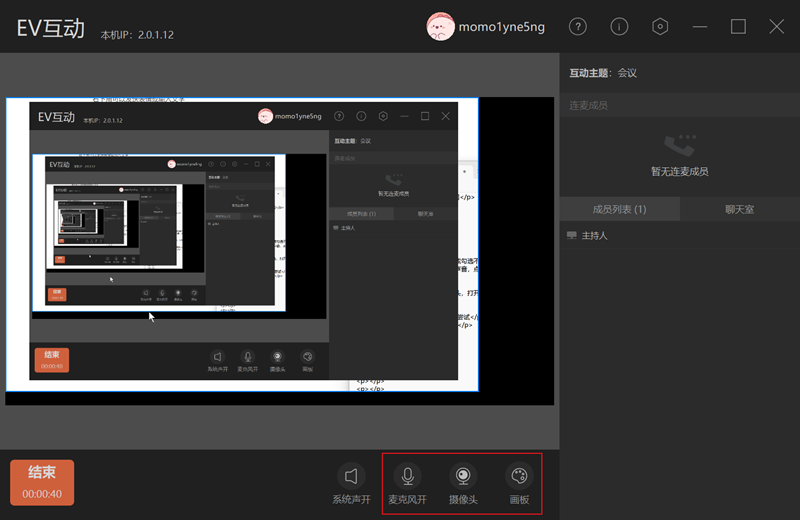Screen dimensions: 800x520
Task: Toggle system sound speaker icon
Action: point(351,476)
